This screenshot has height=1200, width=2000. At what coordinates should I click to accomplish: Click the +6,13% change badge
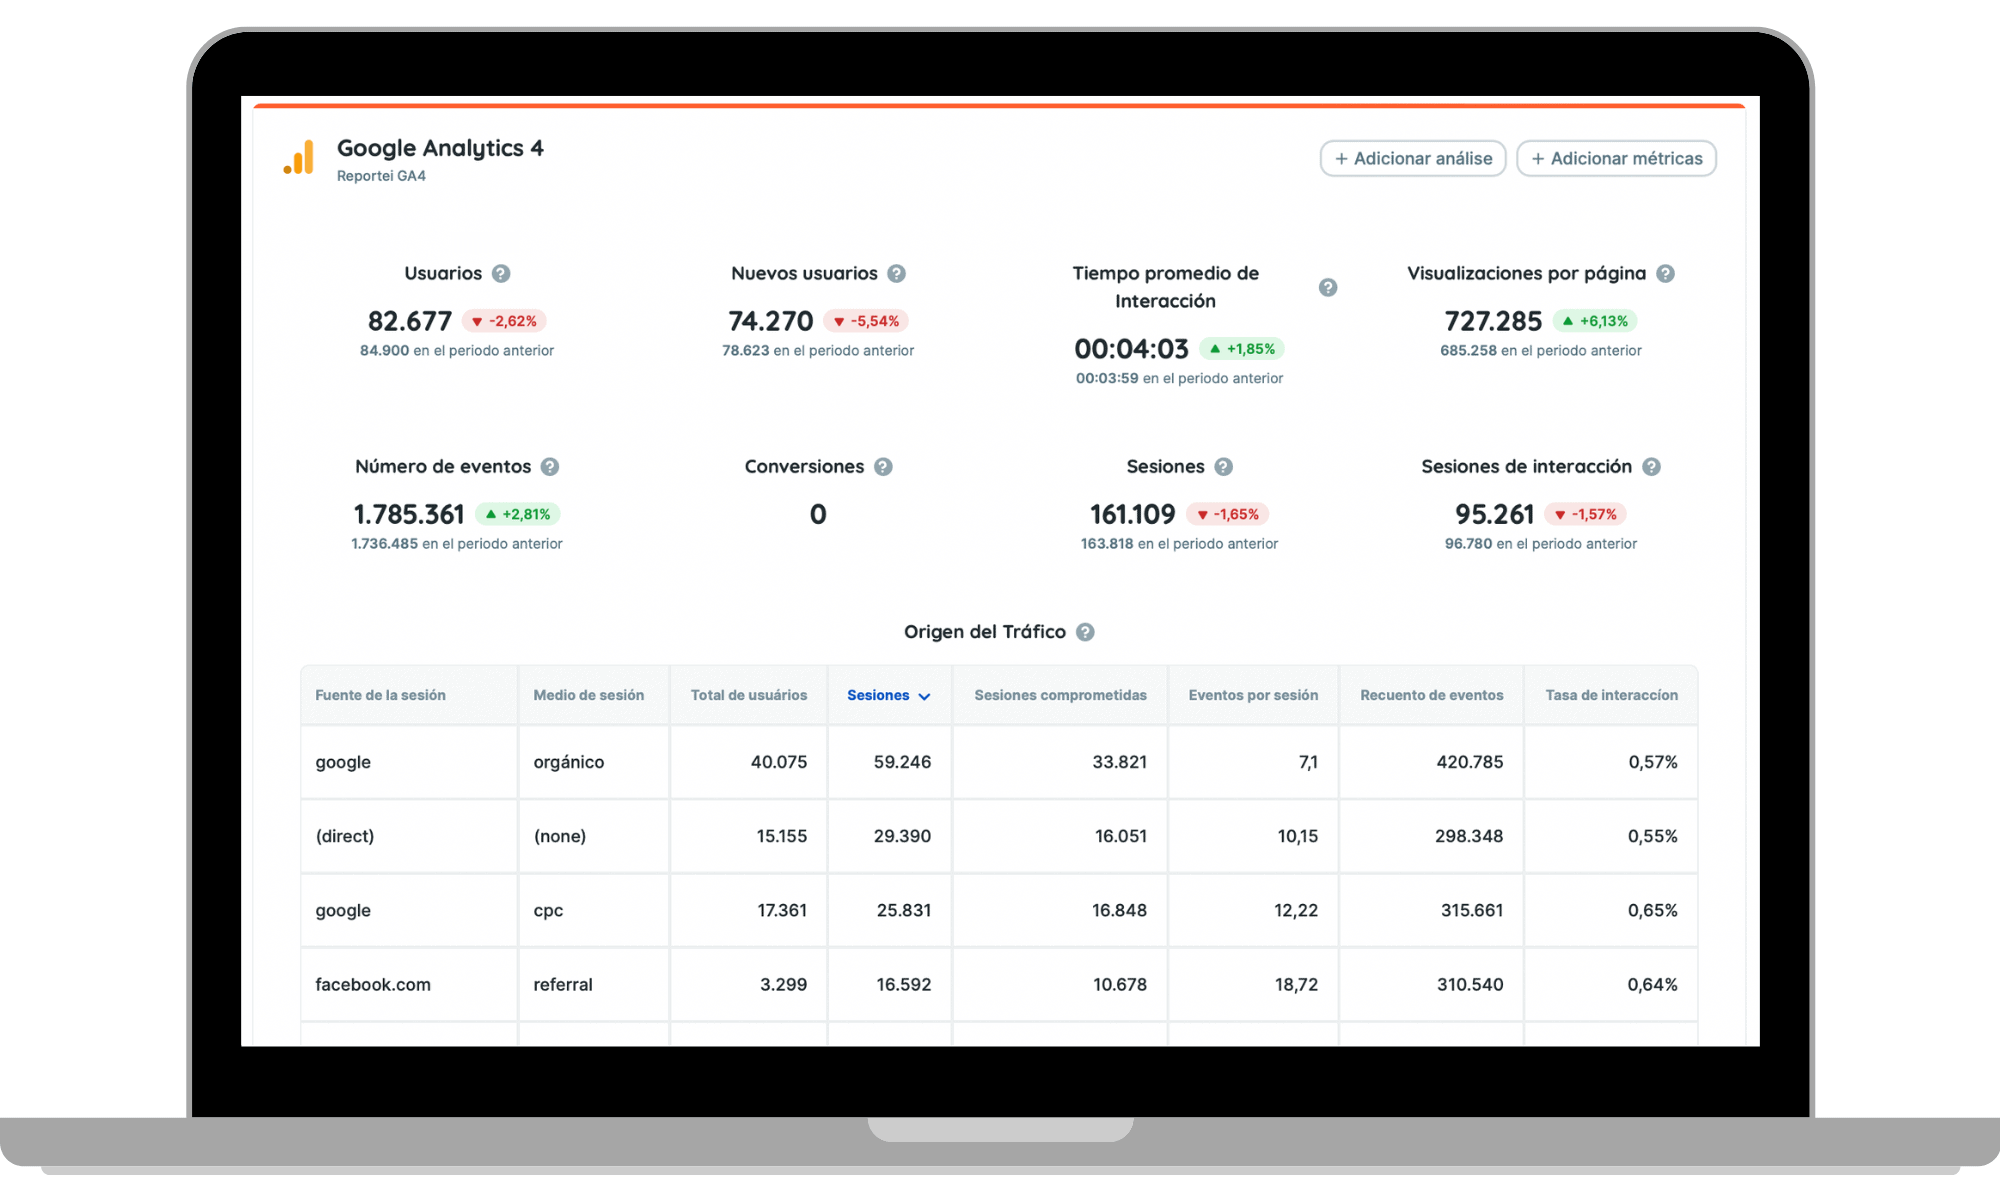pyautogui.click(x=1595, y=321)
